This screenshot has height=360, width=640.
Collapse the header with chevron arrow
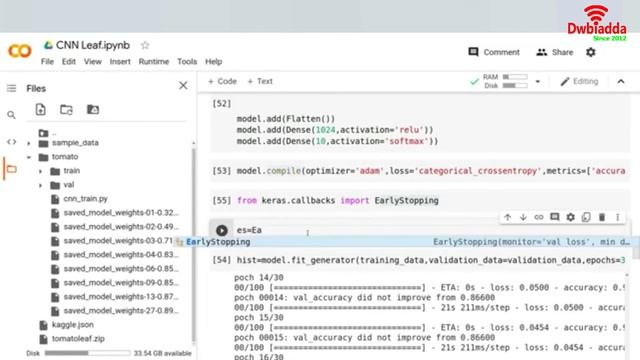[x=621, y=82]
